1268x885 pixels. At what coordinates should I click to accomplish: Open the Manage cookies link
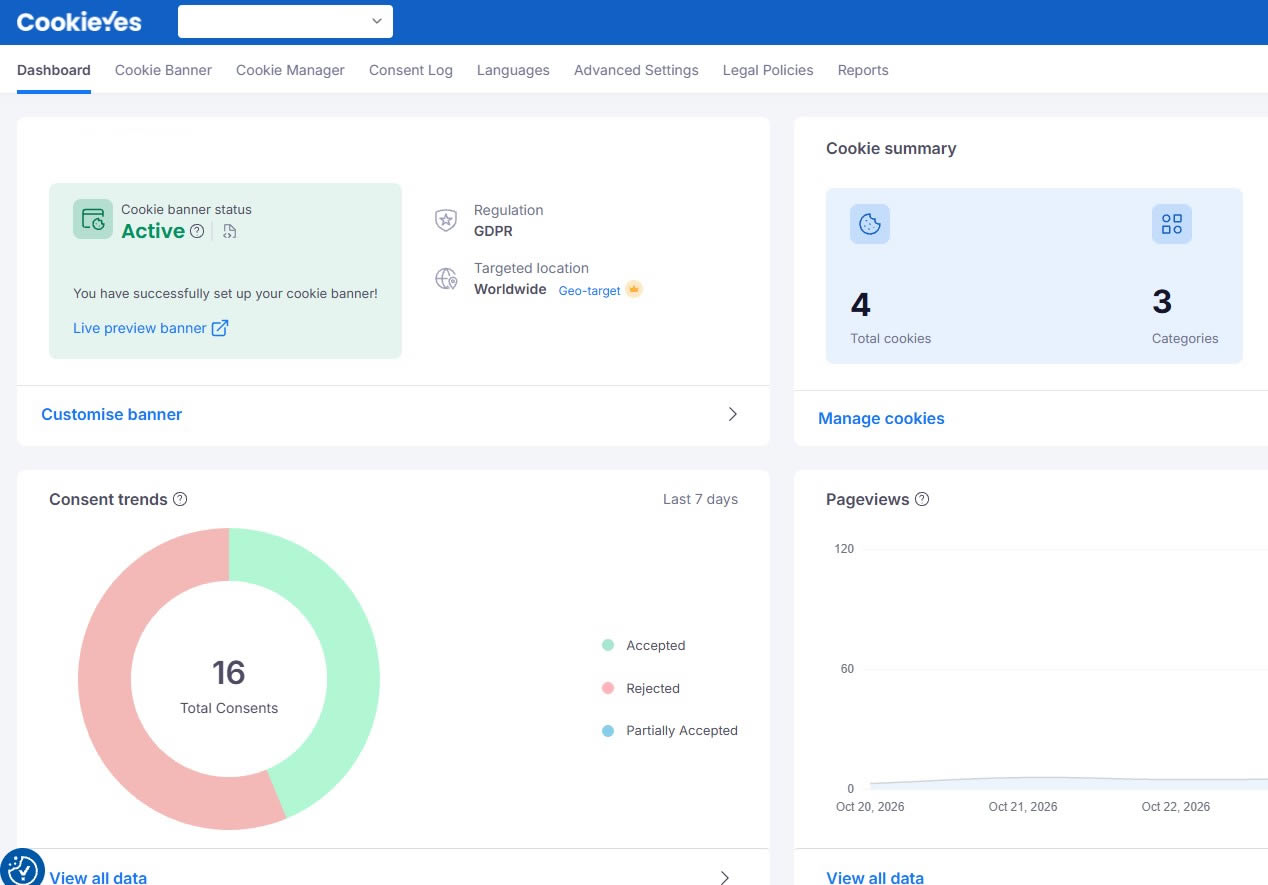coord(881,418)
